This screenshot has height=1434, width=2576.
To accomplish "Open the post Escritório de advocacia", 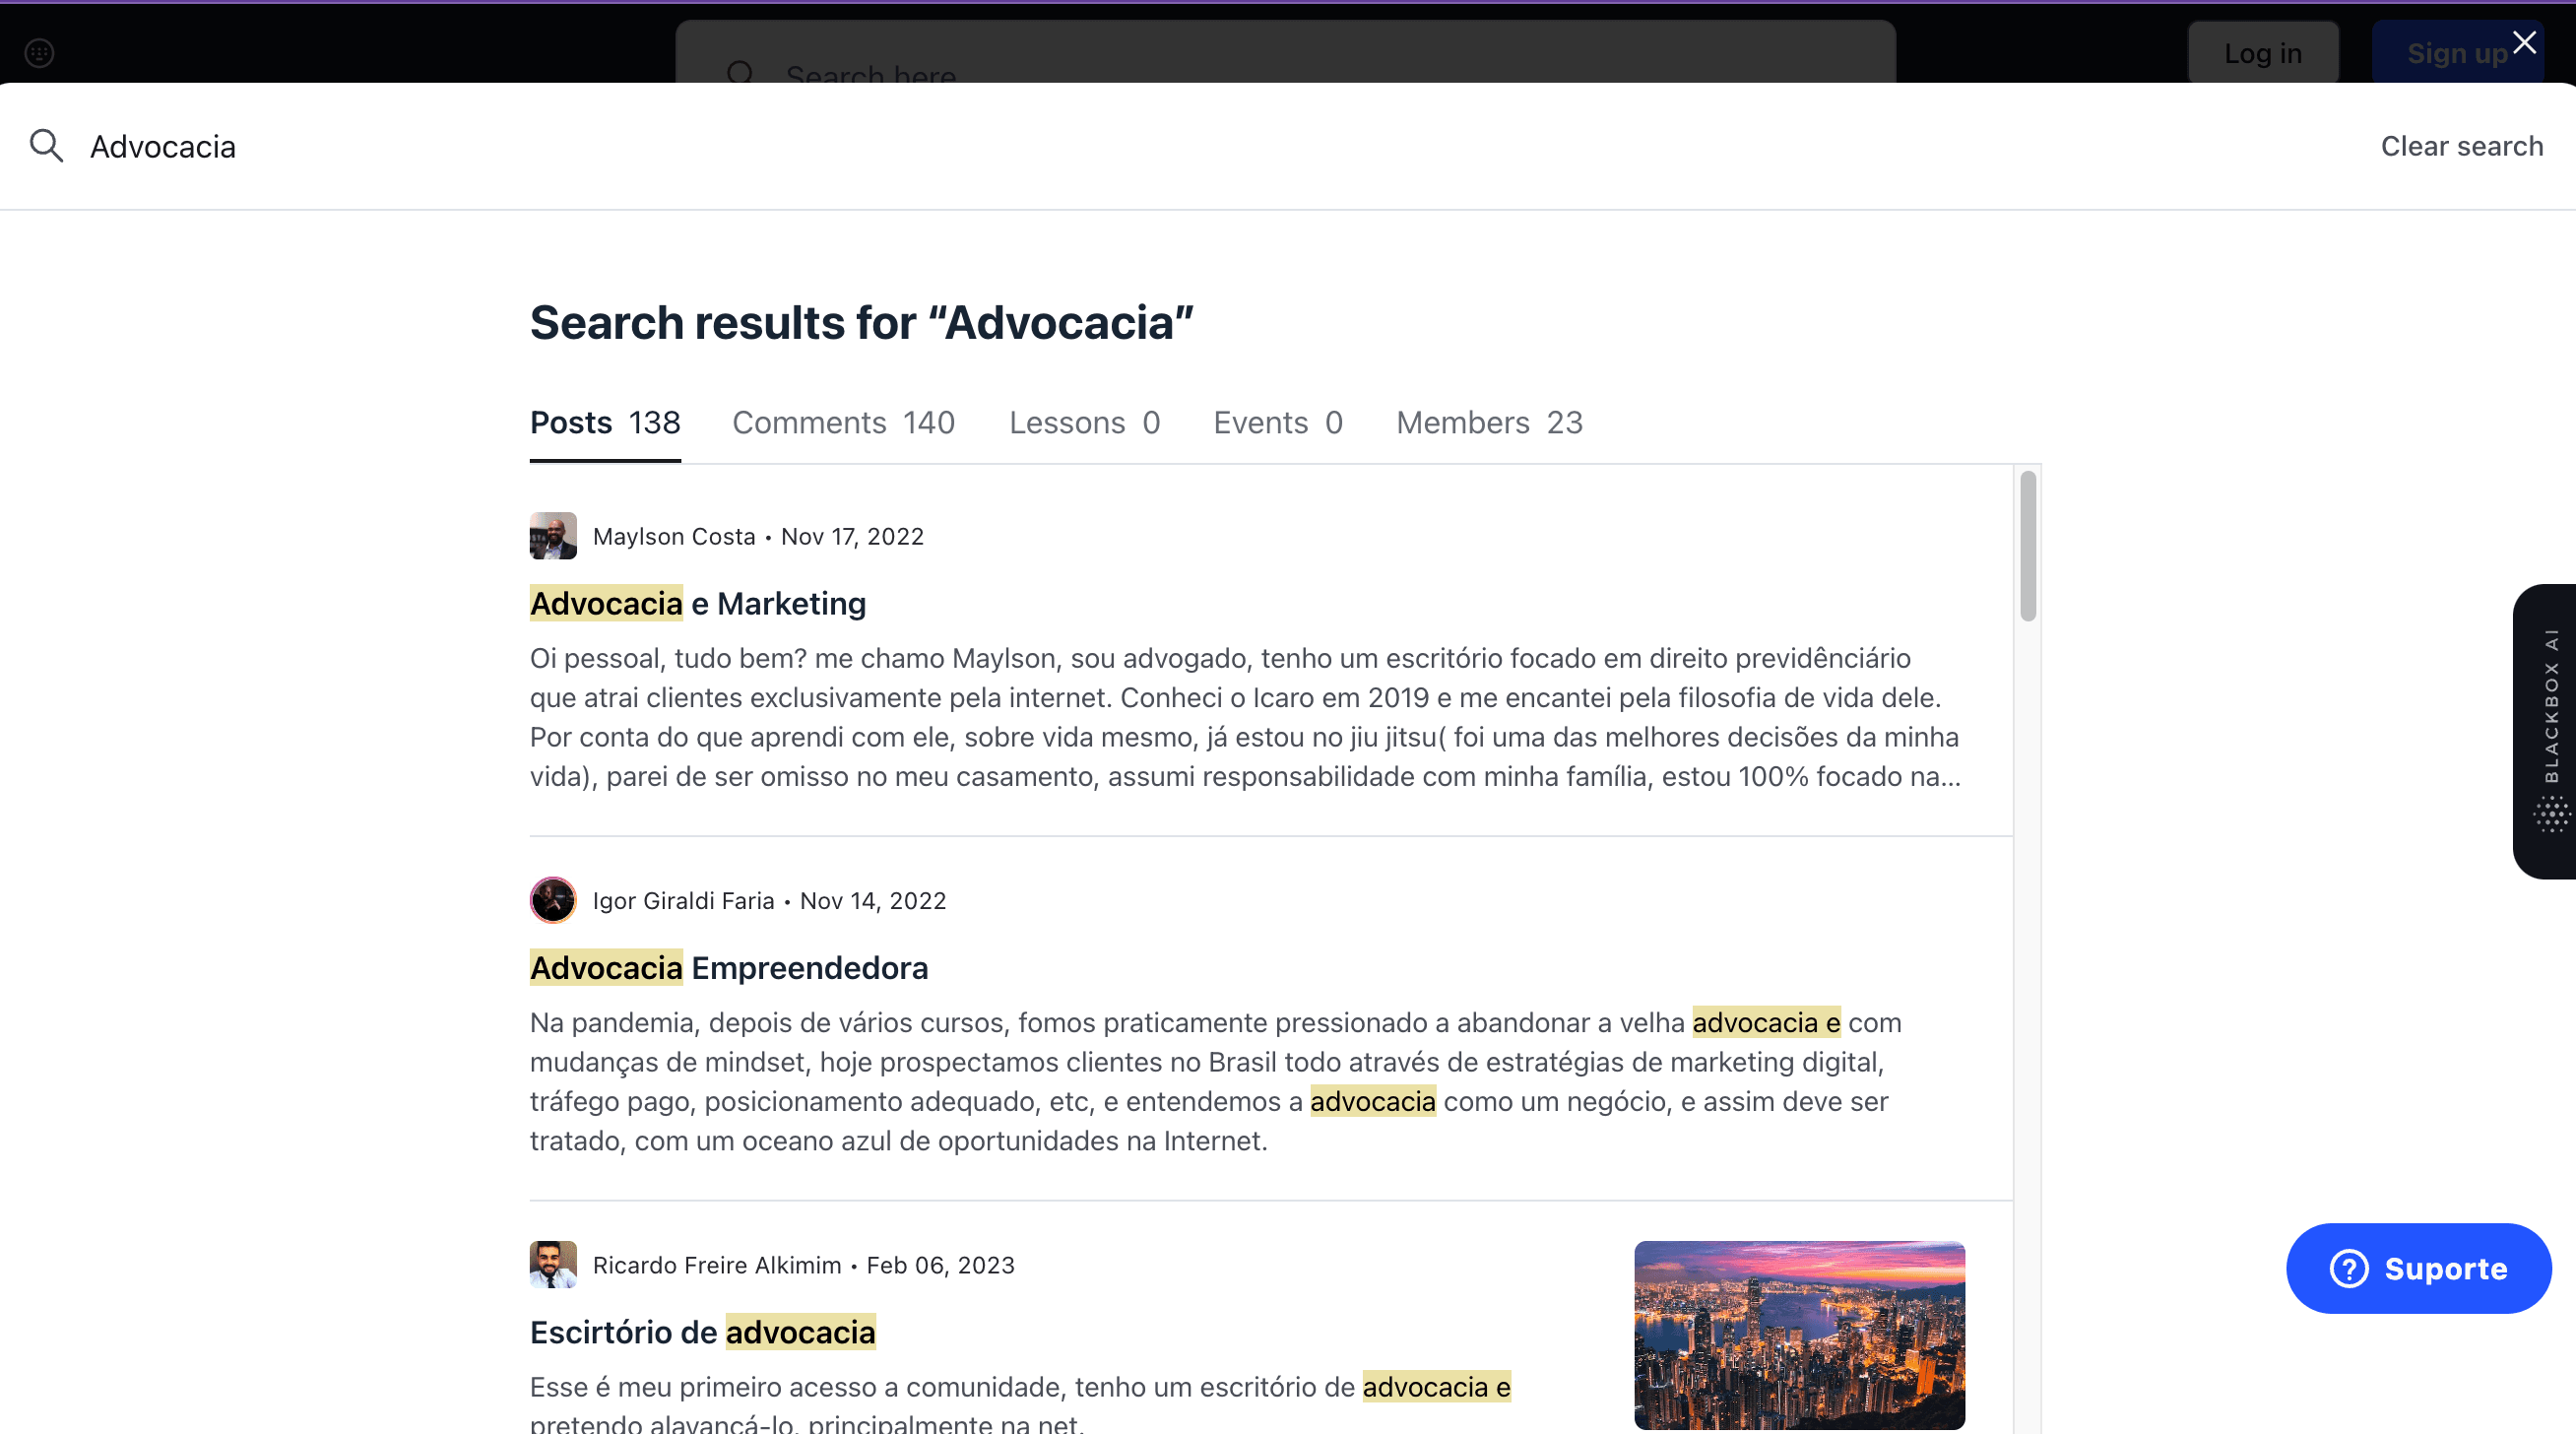I will (703, 1332).
